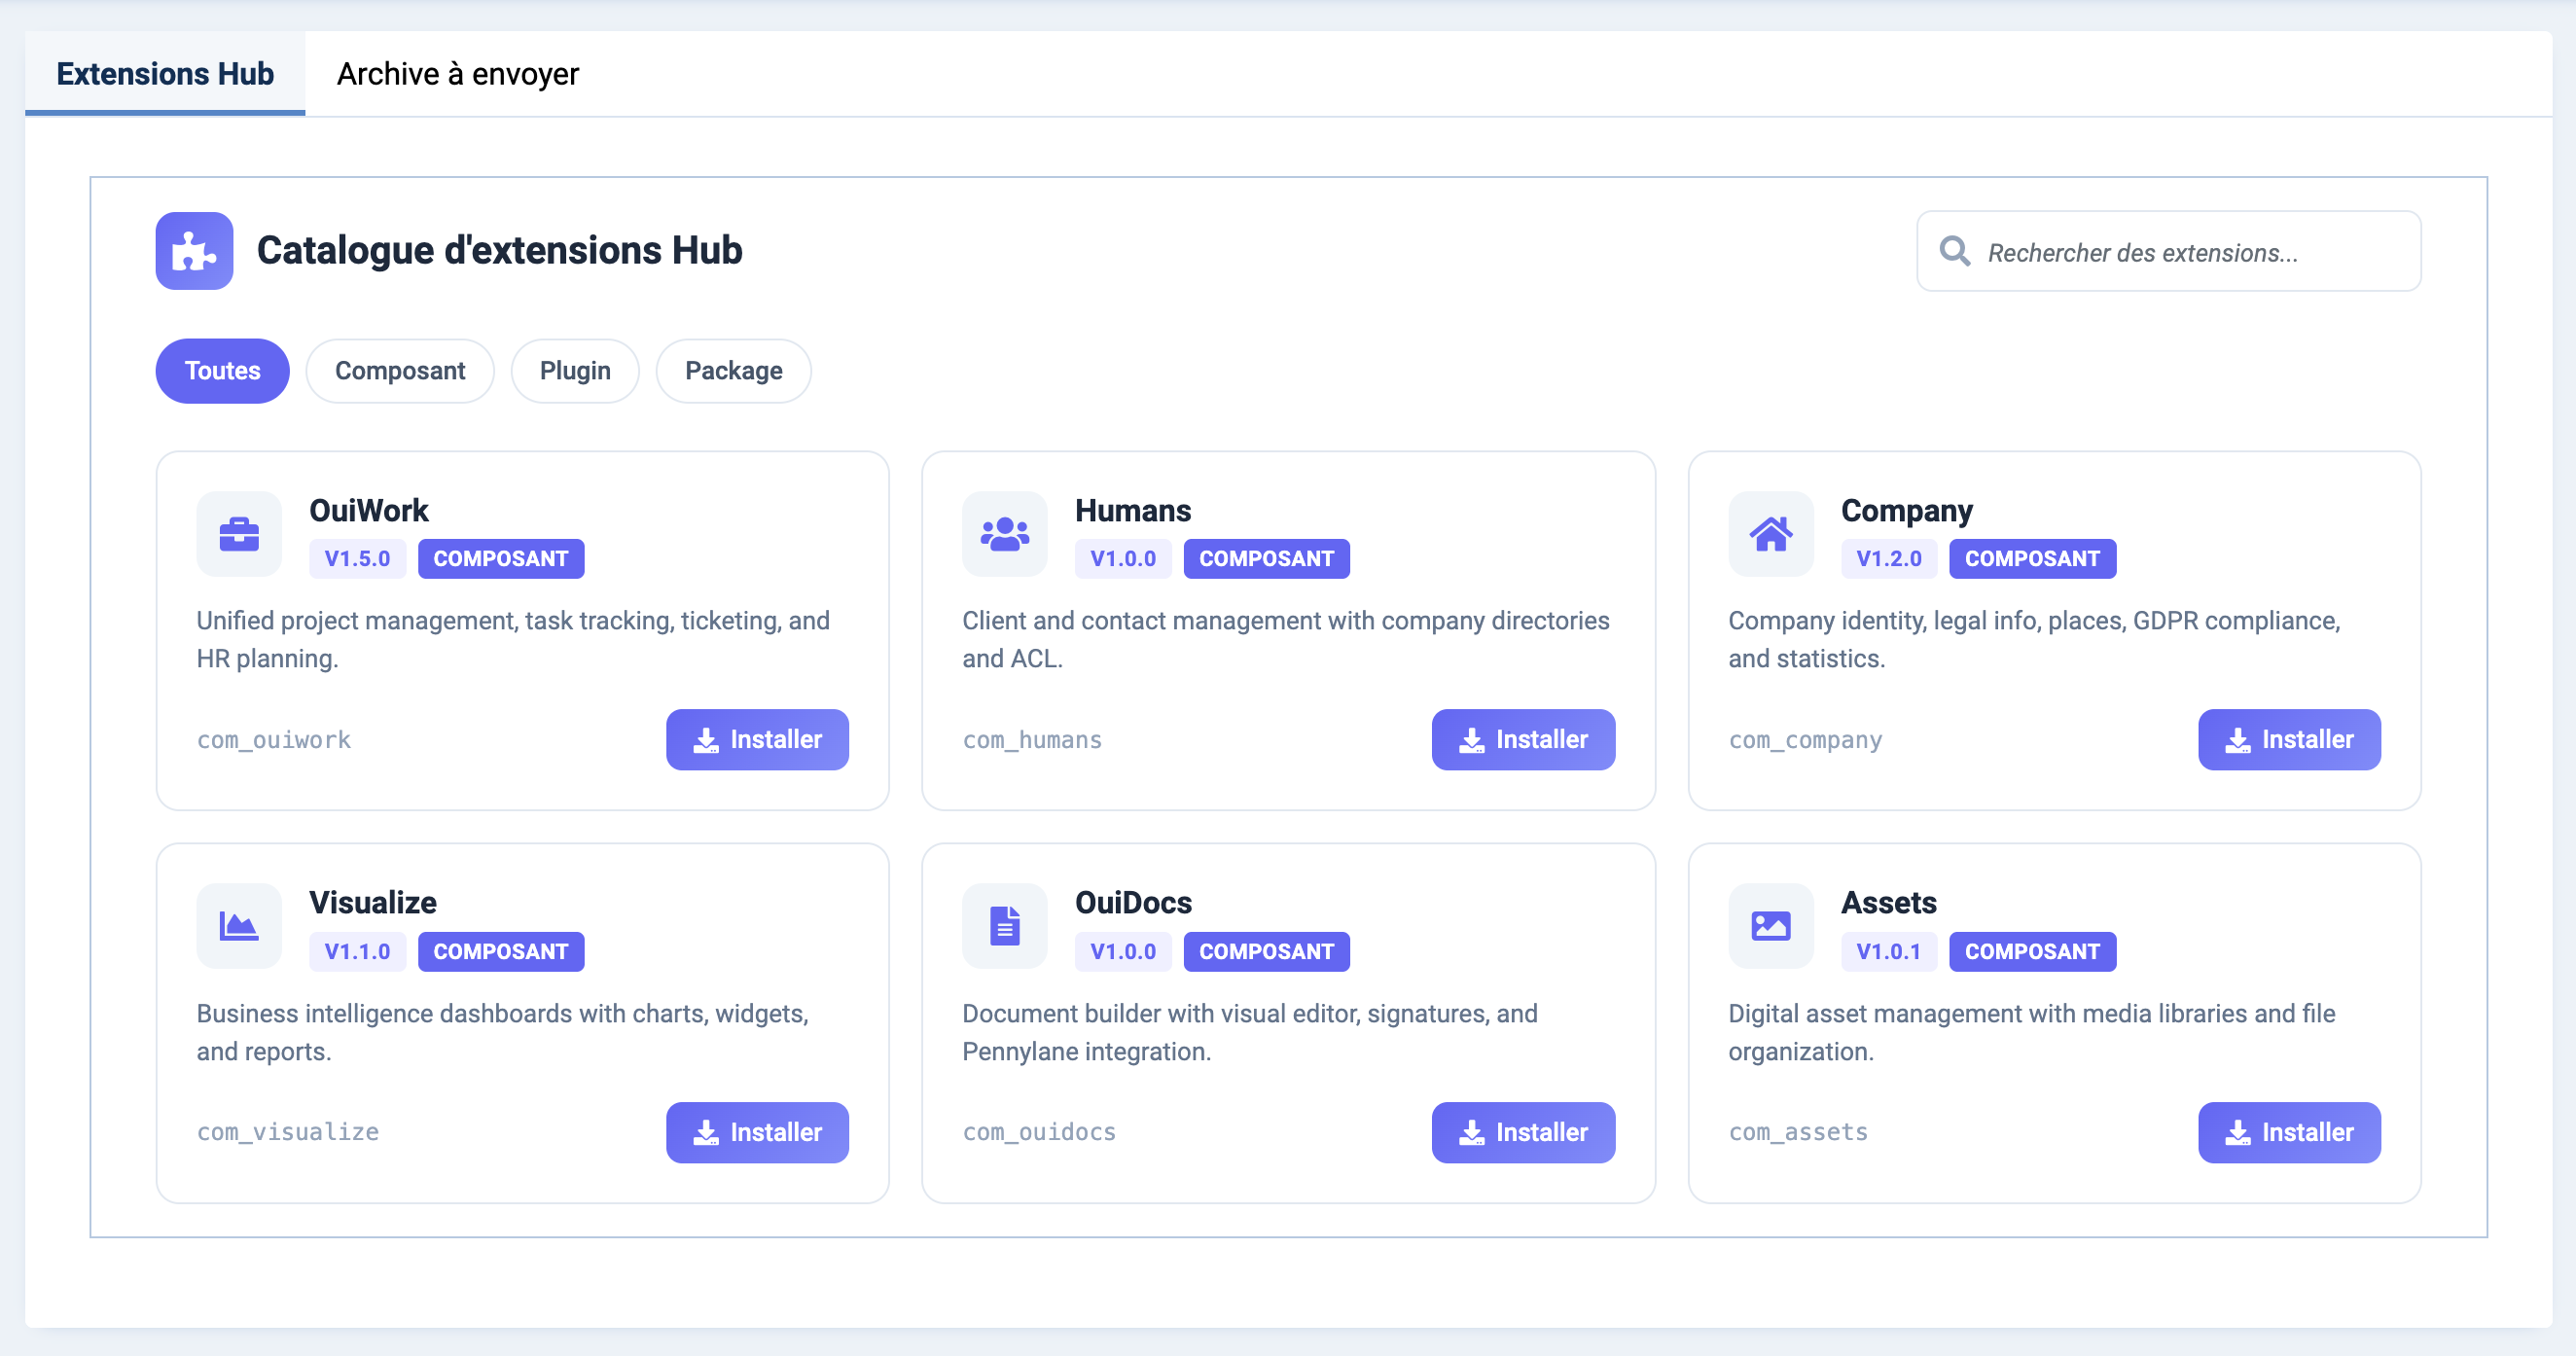Filter extensions by Package
The height and width of the screenshot is (1356, 2576).
pos(733,371)
